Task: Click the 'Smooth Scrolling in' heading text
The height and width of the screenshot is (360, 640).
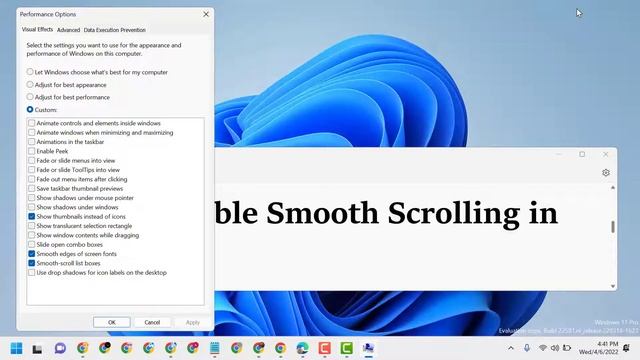Action: (x=412, y=214)
